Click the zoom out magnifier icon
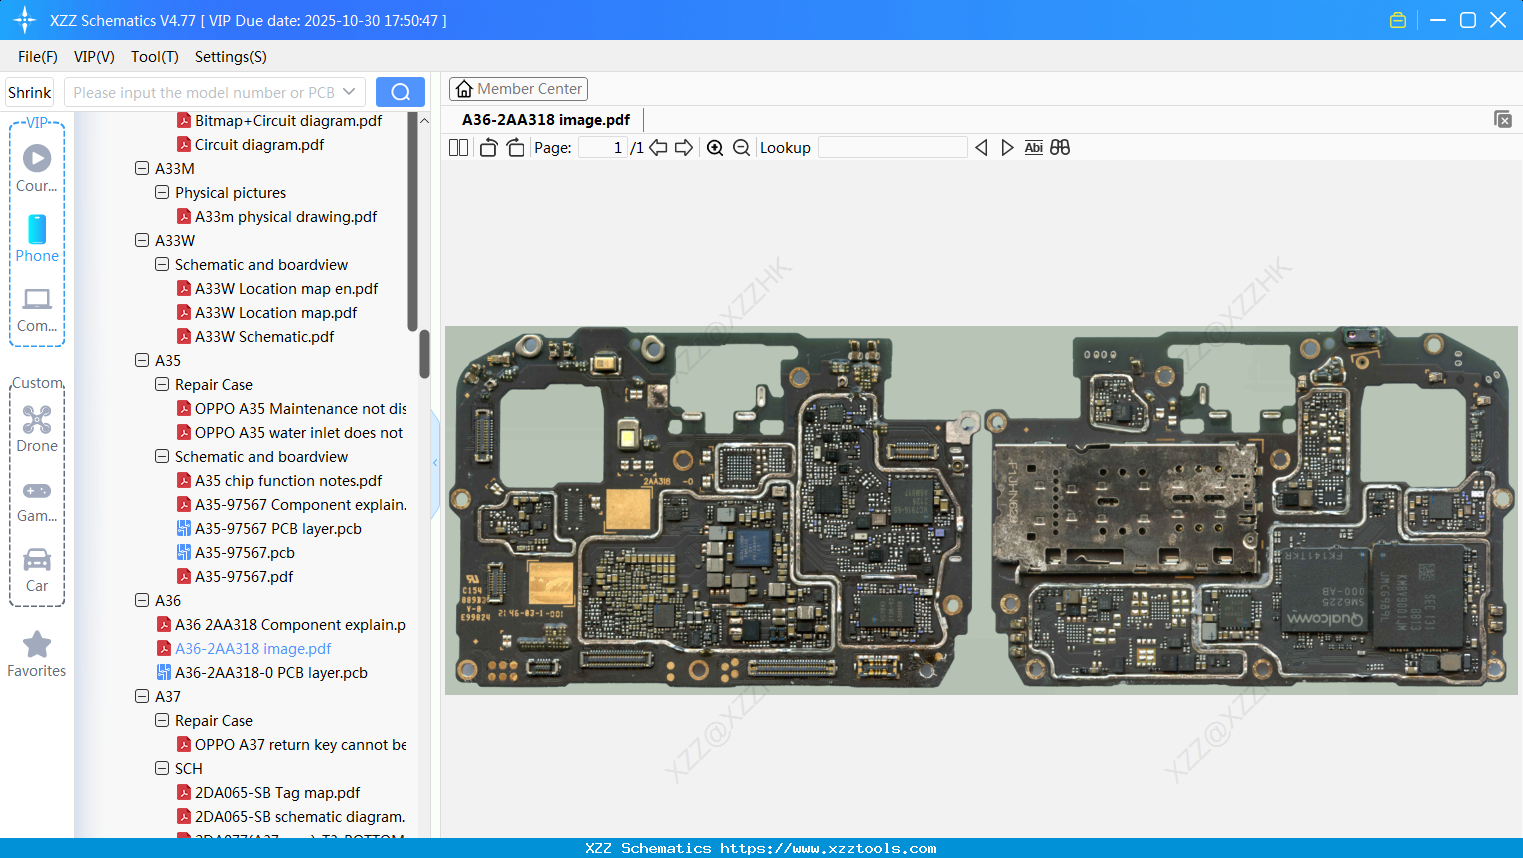Image resolution: width=1523 pixels, height=858 pixels. [741, 148]
